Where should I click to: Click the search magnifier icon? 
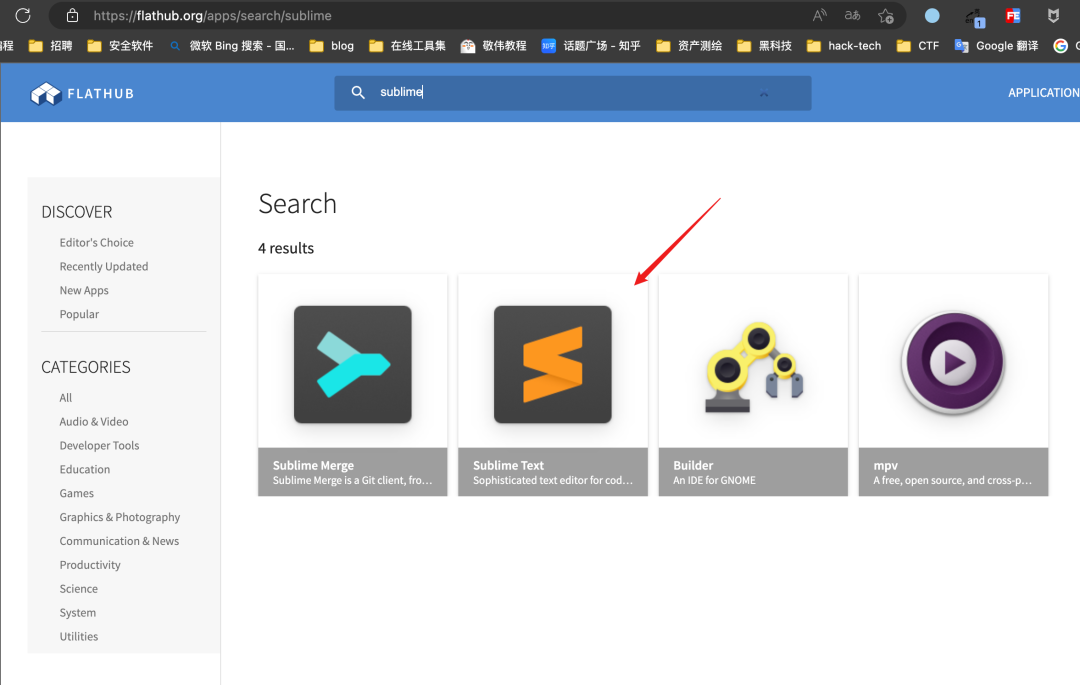(x=357, y=92)
